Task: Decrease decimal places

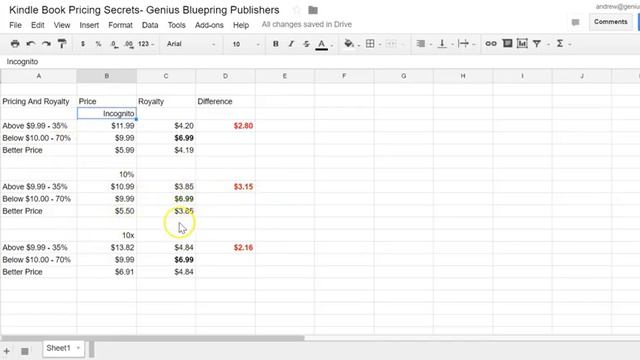Action: point(114,44)
